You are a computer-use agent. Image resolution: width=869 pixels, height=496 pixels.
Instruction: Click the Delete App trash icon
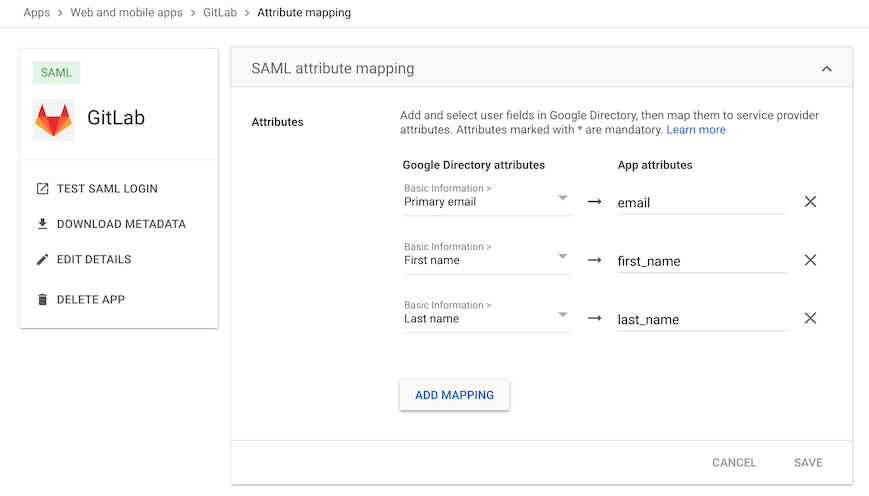42,299
